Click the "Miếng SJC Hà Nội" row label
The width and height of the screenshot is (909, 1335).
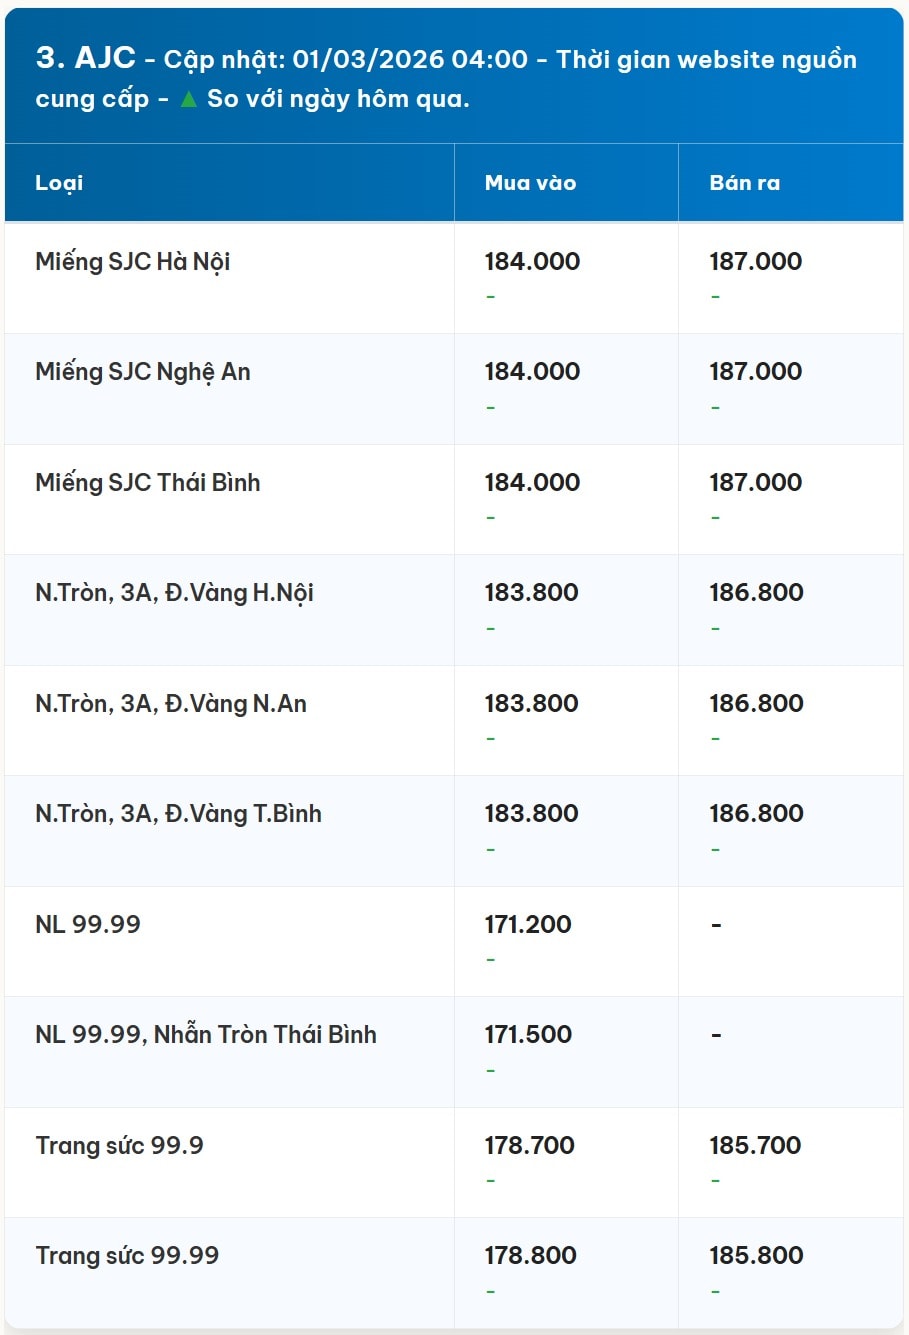(133, 262)
